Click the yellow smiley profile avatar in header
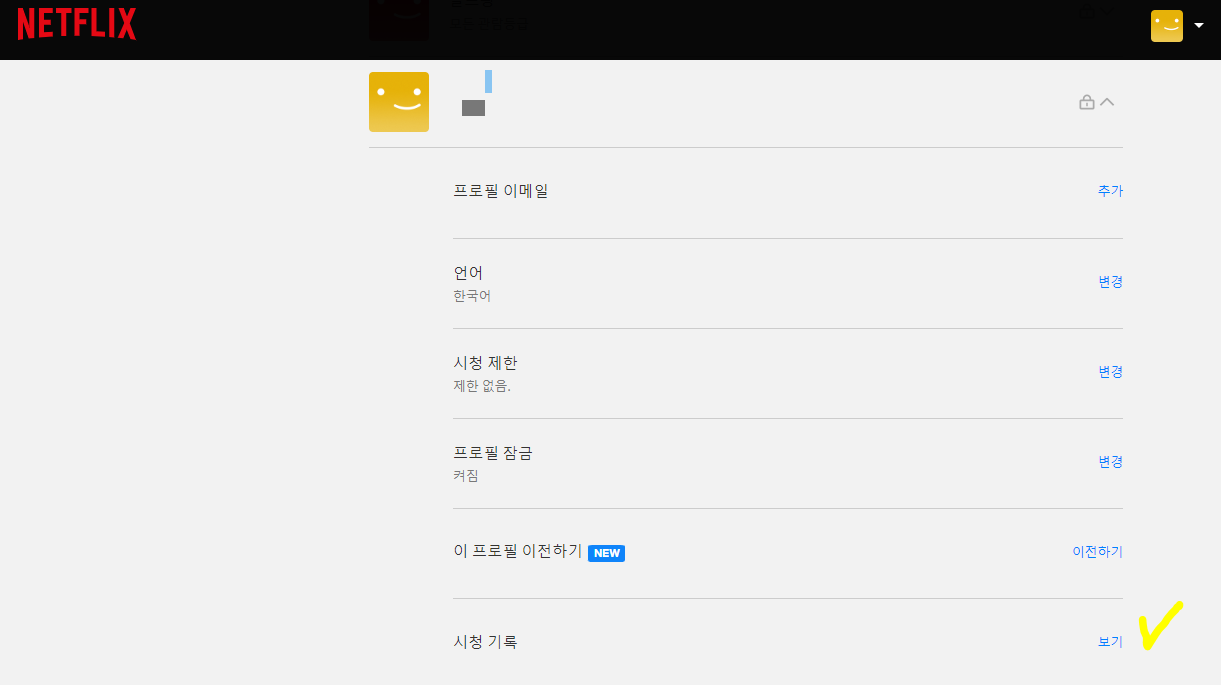Viewport: 1221px width, 685px height. coord(1165,25)
